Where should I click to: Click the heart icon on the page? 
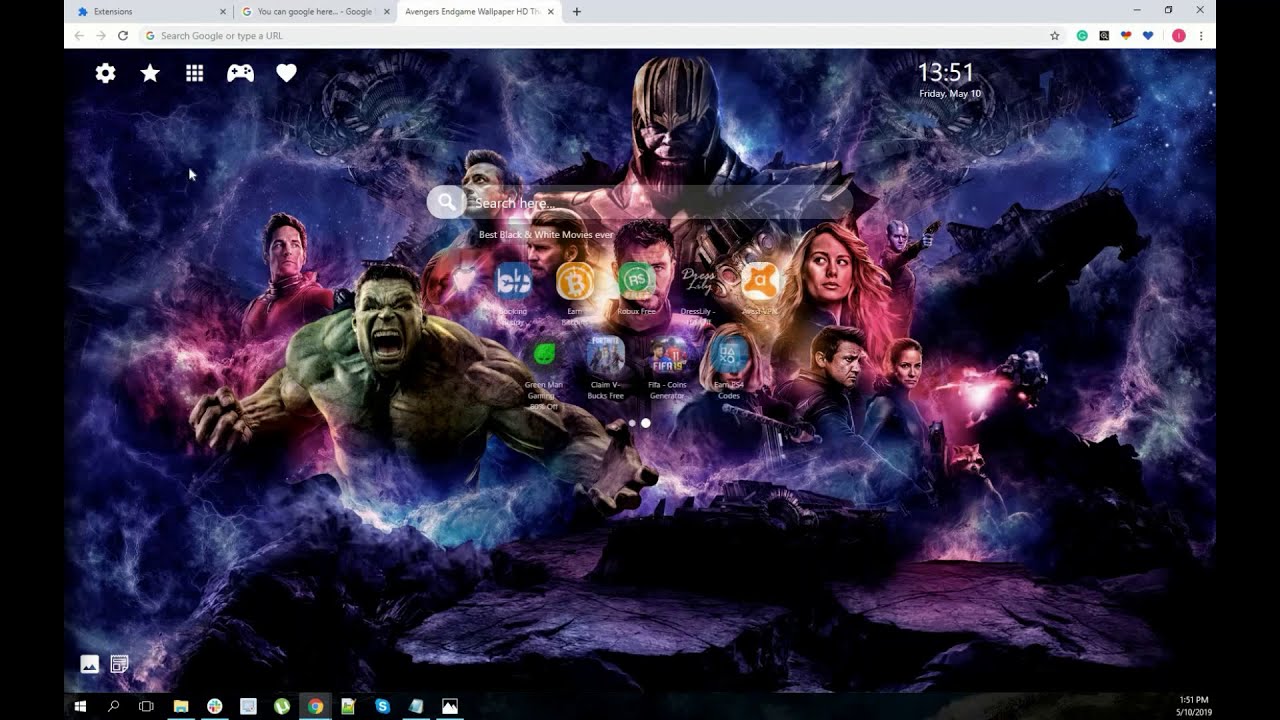286,73
